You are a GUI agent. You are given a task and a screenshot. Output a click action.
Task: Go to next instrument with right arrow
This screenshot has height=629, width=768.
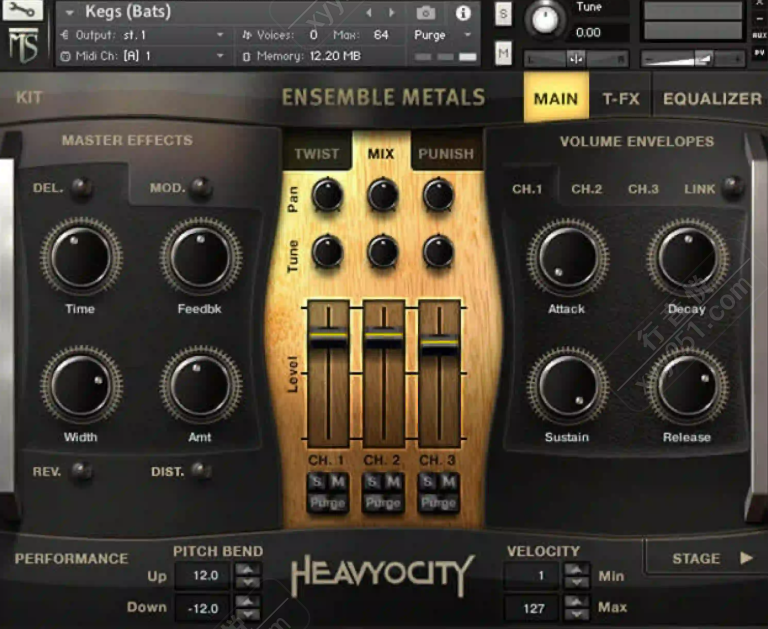[392, 13]
